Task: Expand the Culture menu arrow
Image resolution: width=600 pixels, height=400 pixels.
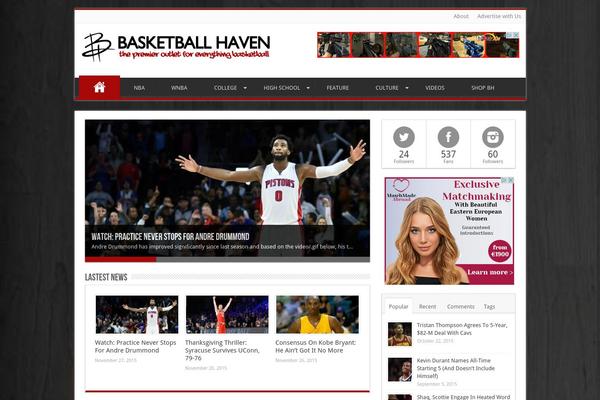Action: click(406, 88)
